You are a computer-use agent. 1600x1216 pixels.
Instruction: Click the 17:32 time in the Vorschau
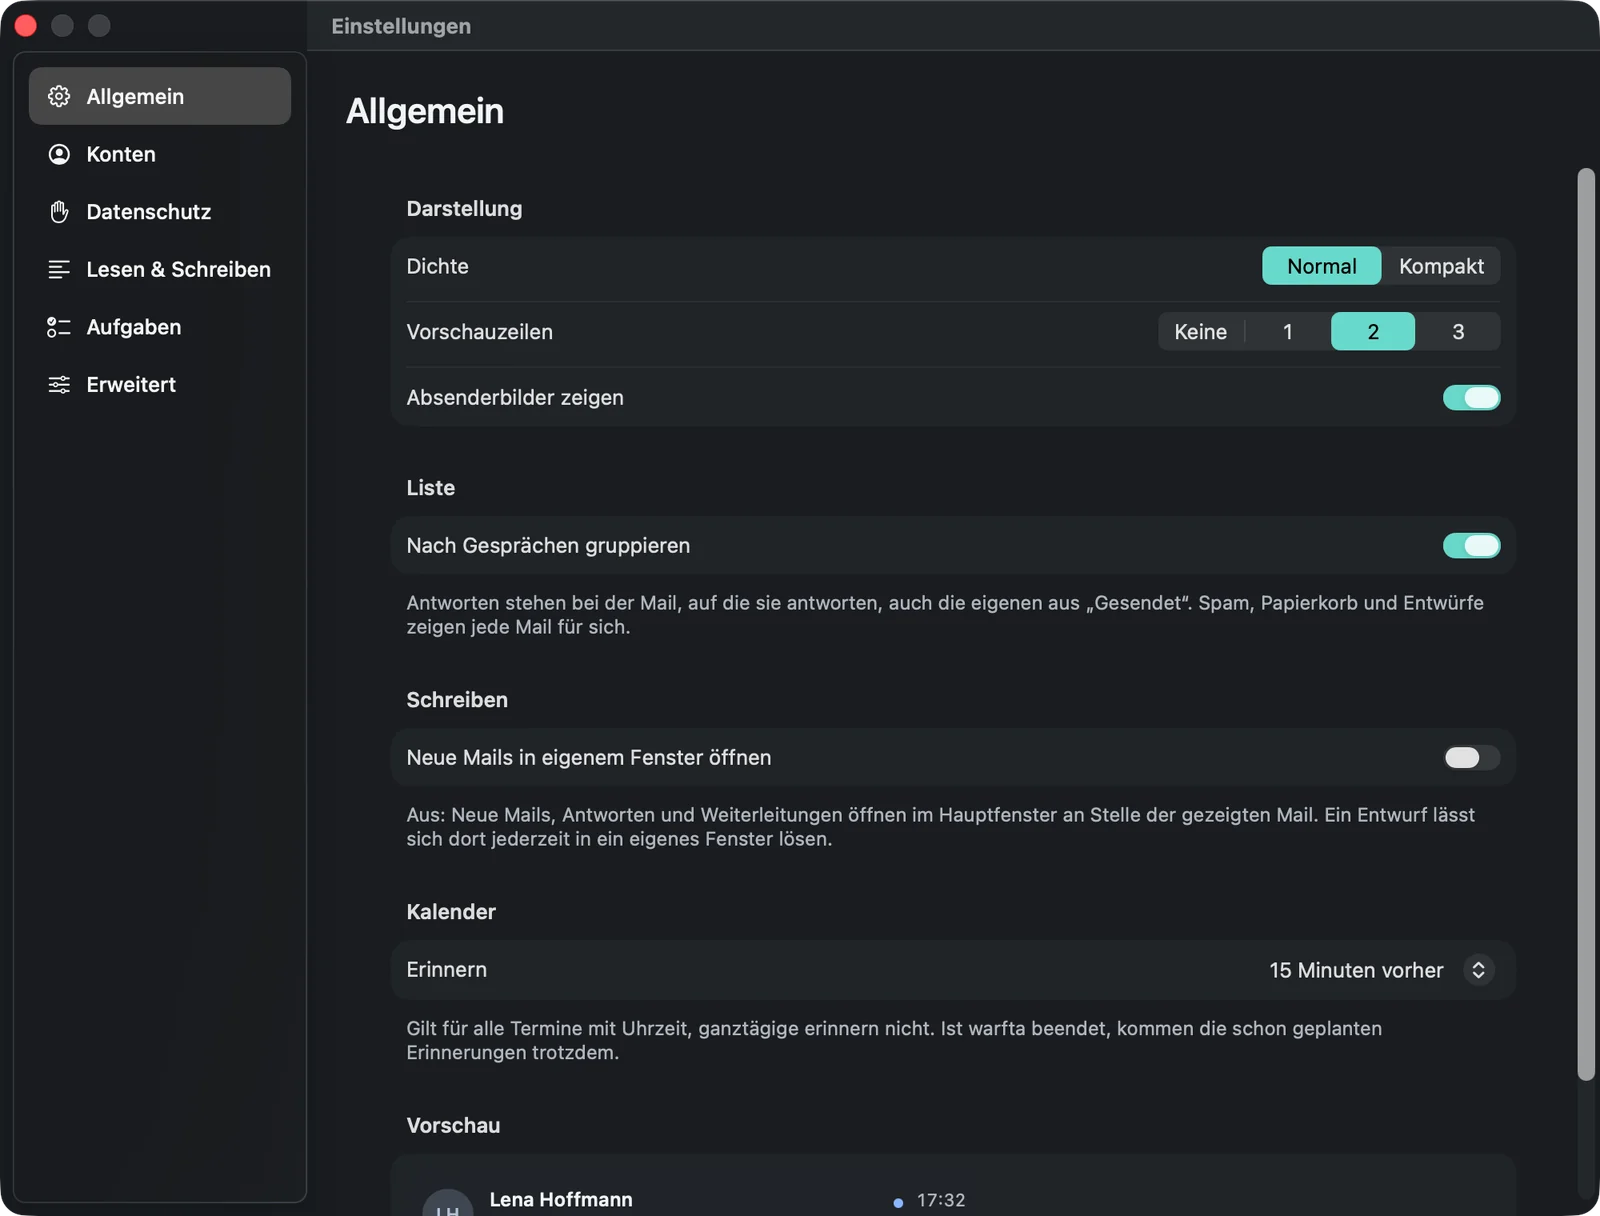click(x=941, y=1200)
